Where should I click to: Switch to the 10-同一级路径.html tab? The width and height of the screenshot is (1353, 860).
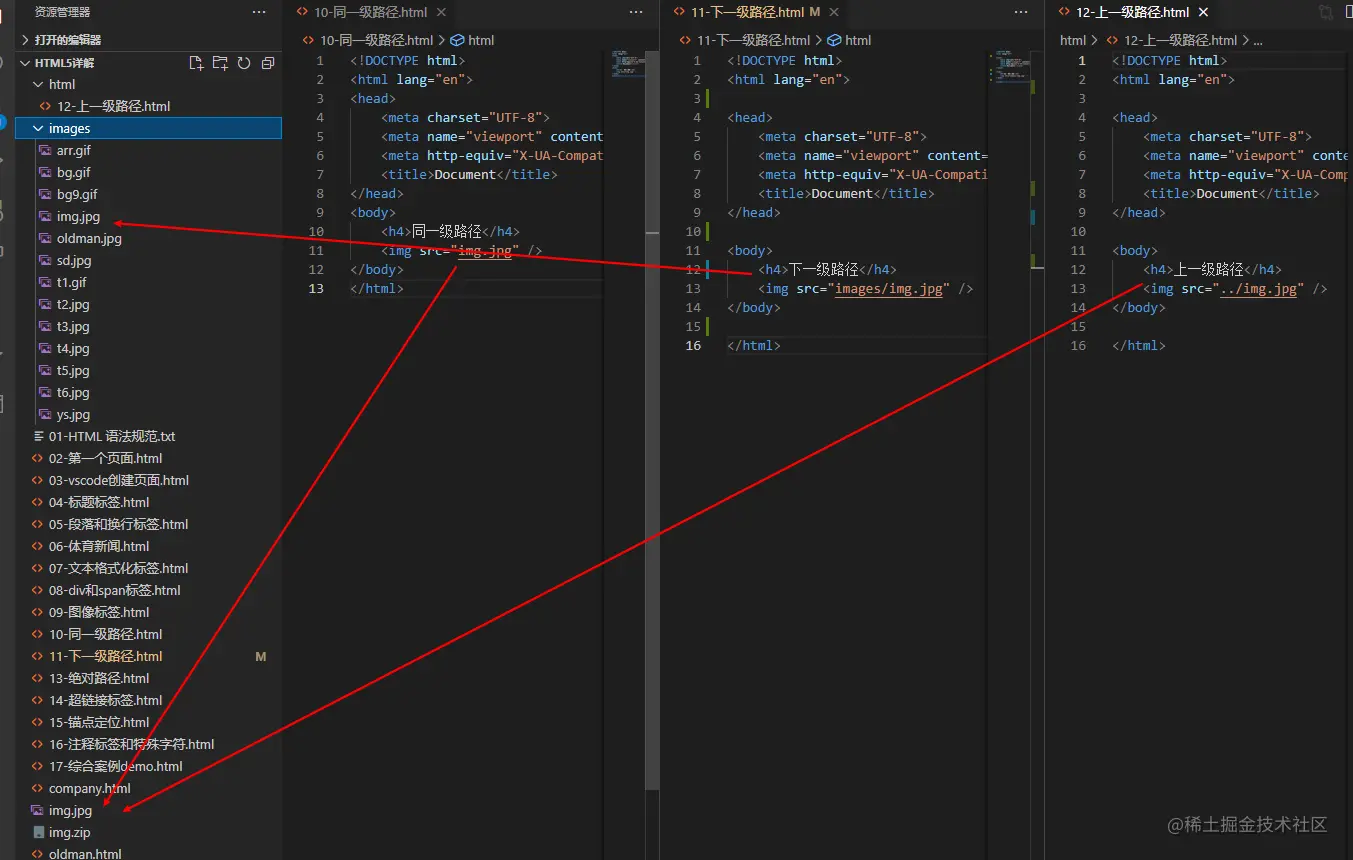370,13
